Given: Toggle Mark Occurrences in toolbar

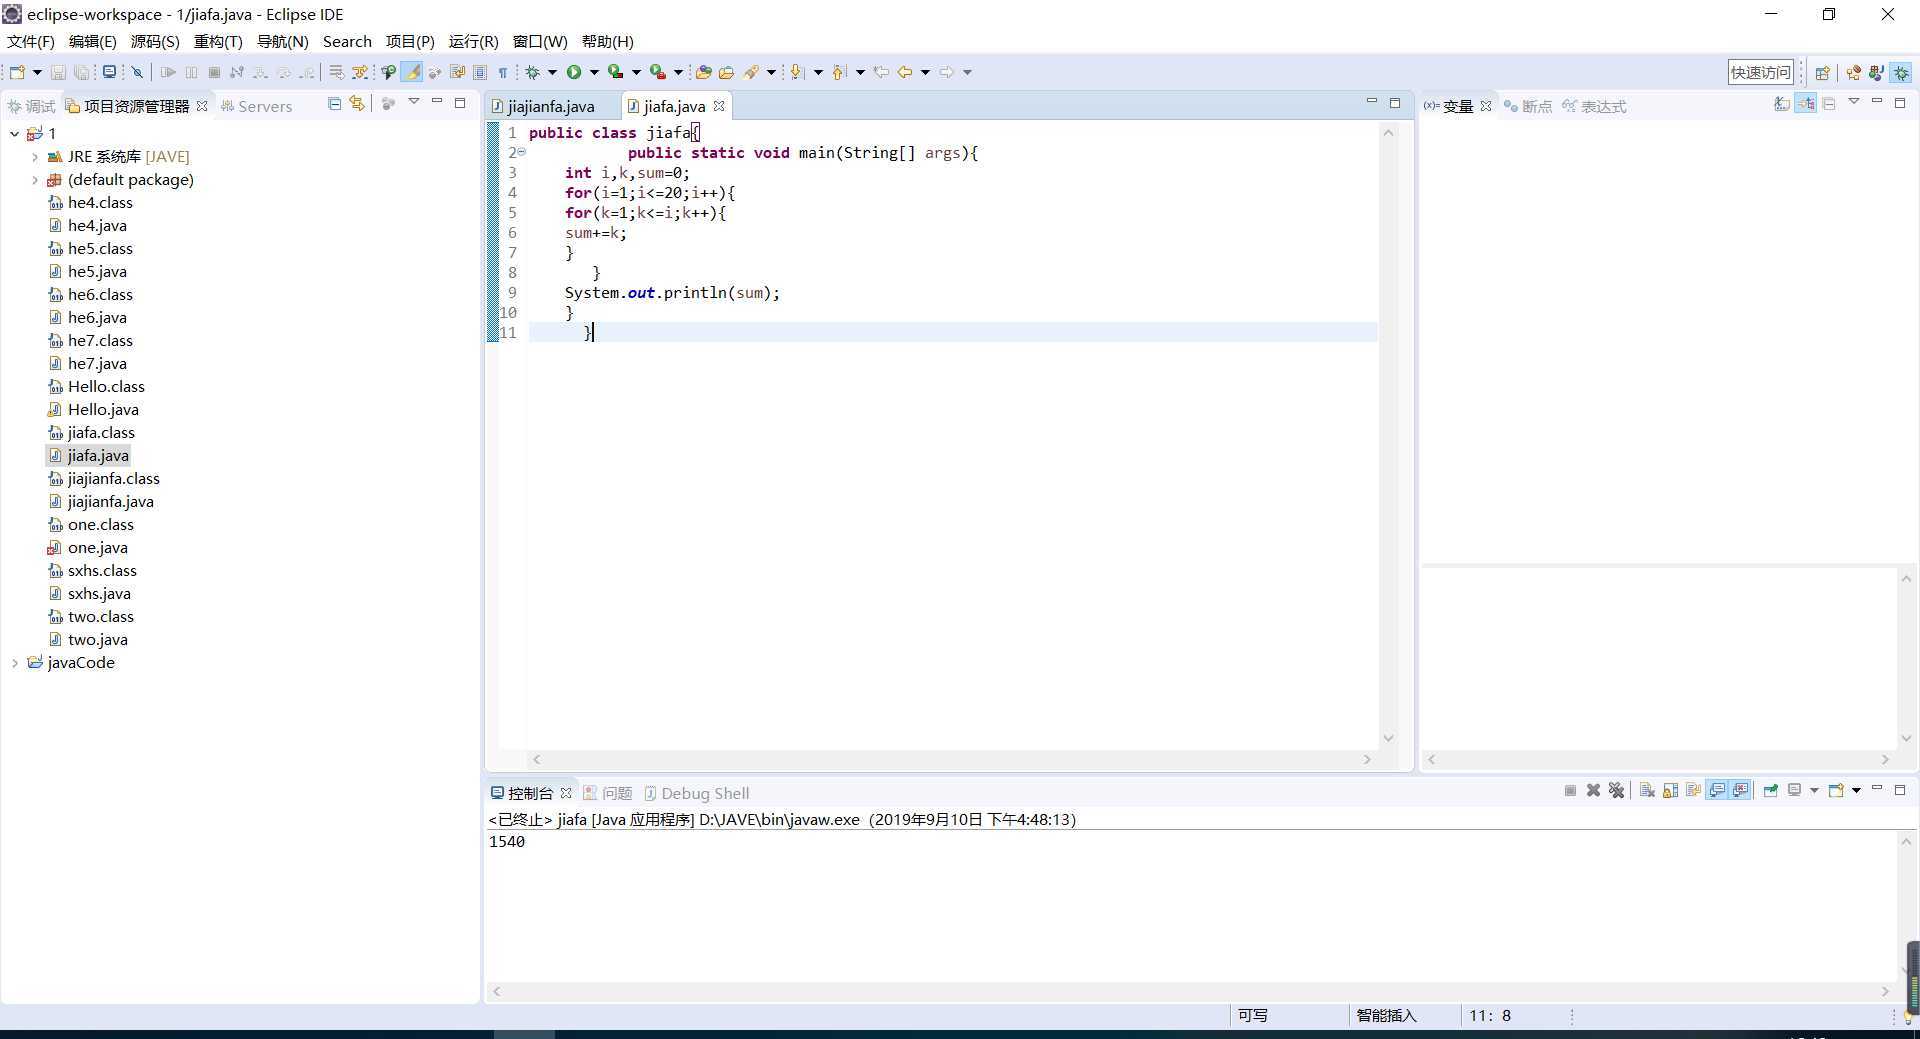Looking at the screenshot, I should click(411, 72).
